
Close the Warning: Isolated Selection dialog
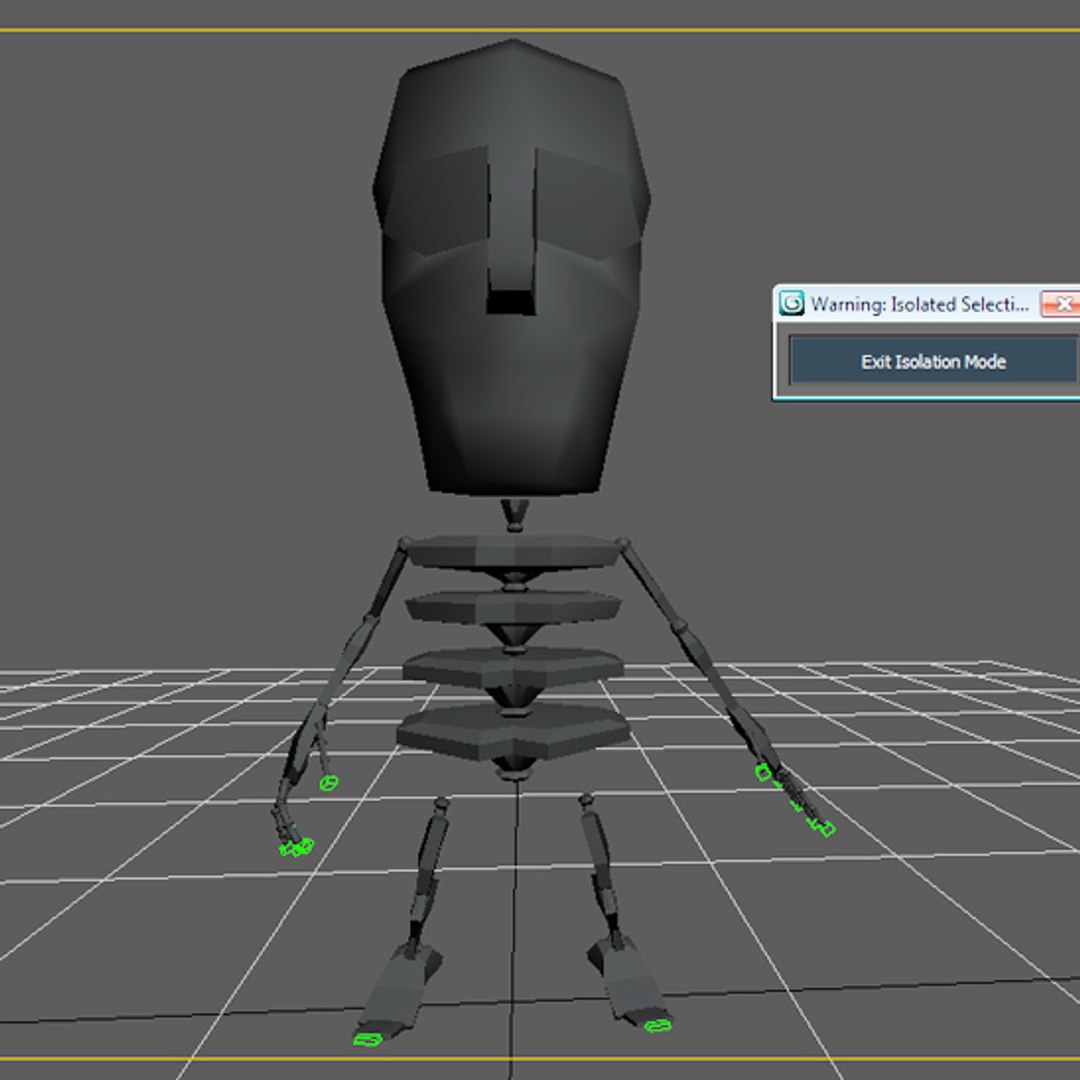[1061, 303]
